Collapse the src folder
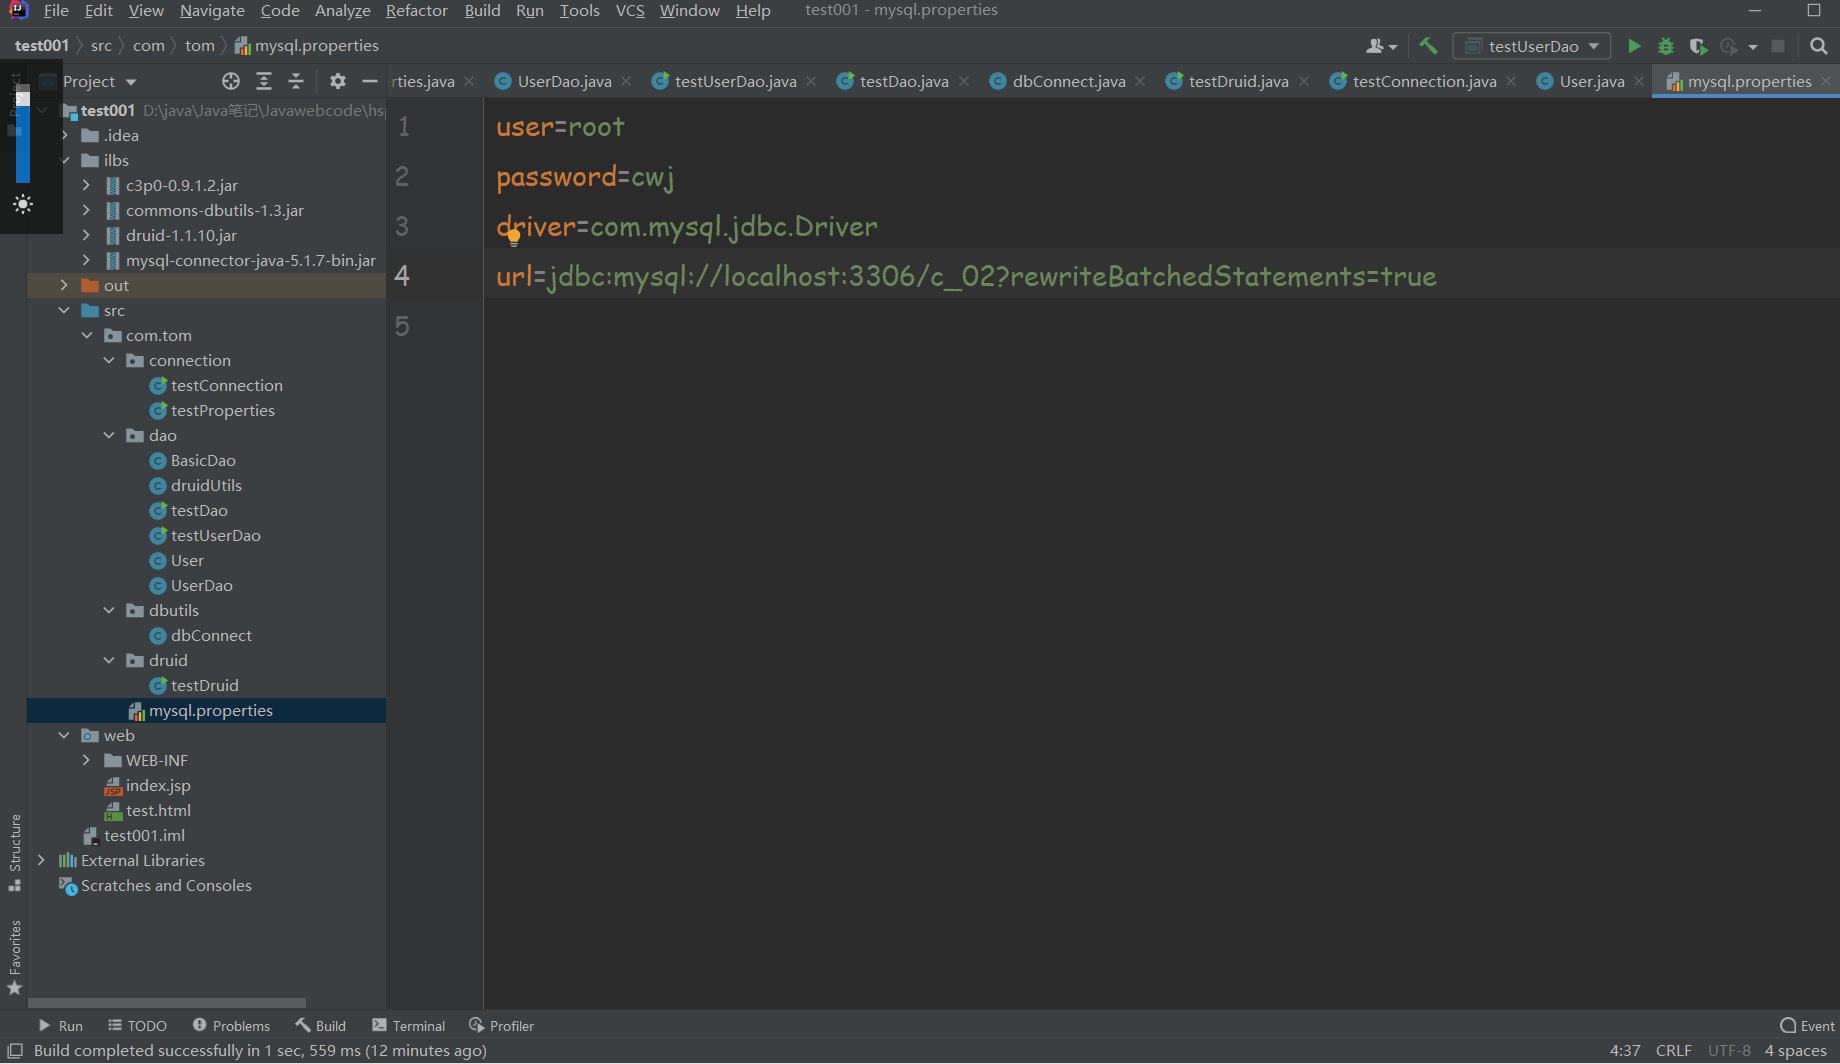 click(65, 310)
